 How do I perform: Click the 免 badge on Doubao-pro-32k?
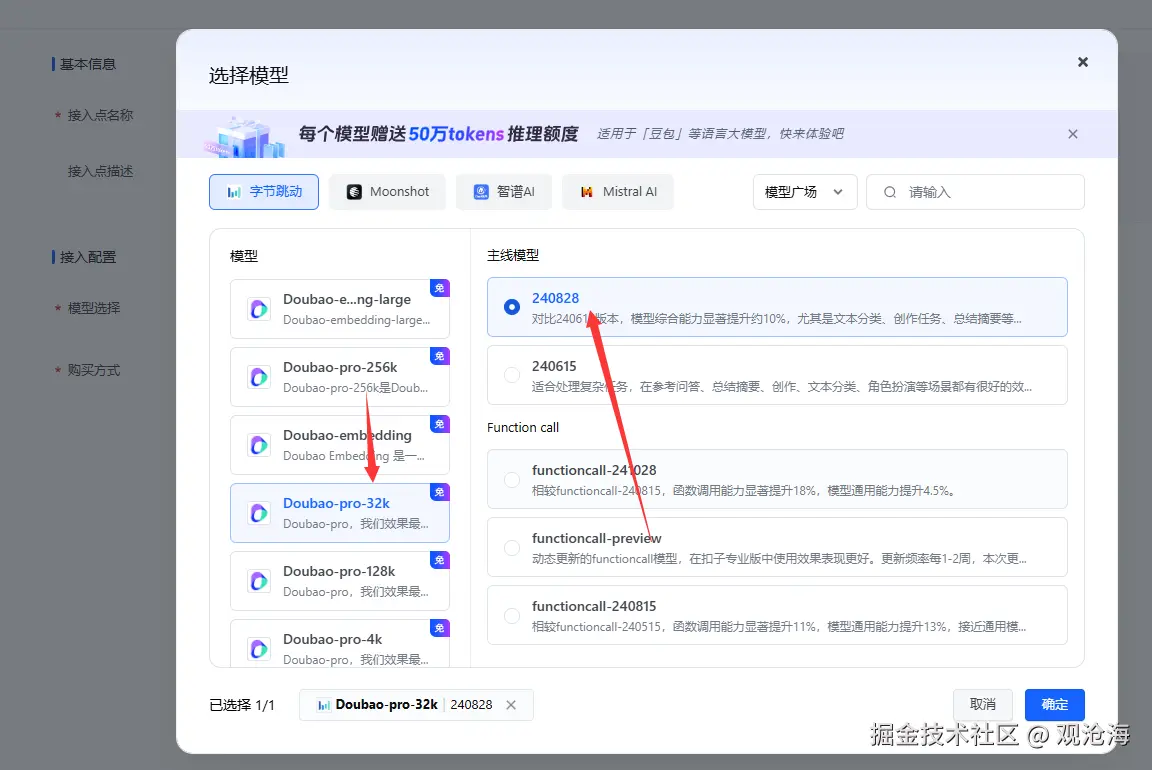point(439,492)
